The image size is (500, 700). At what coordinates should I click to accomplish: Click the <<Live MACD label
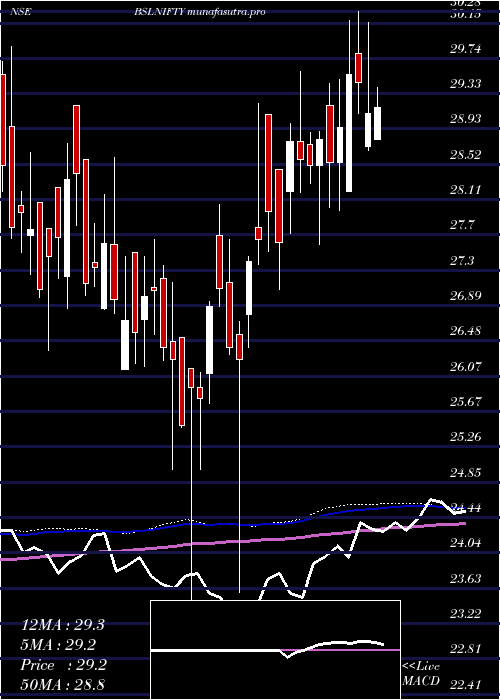pos(421,674)
